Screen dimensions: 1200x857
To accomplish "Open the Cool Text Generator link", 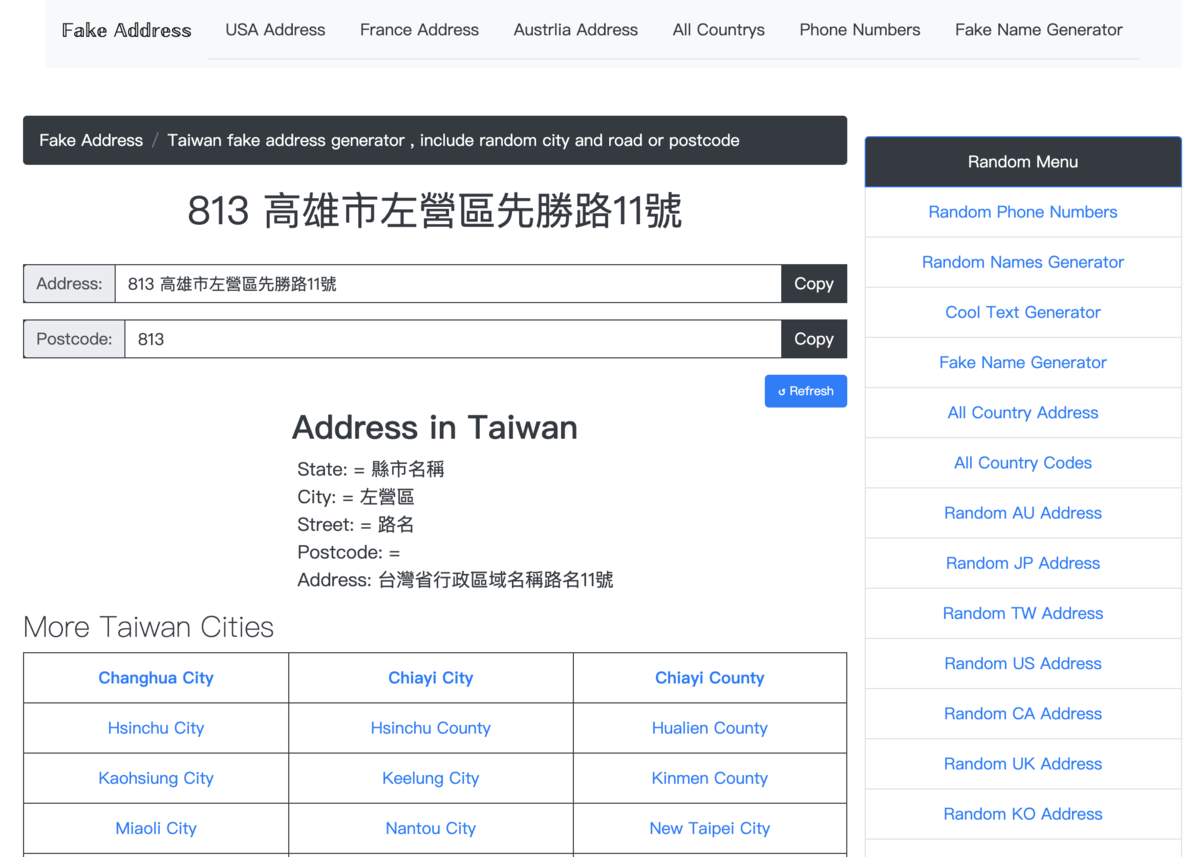I will [1023, 312].
